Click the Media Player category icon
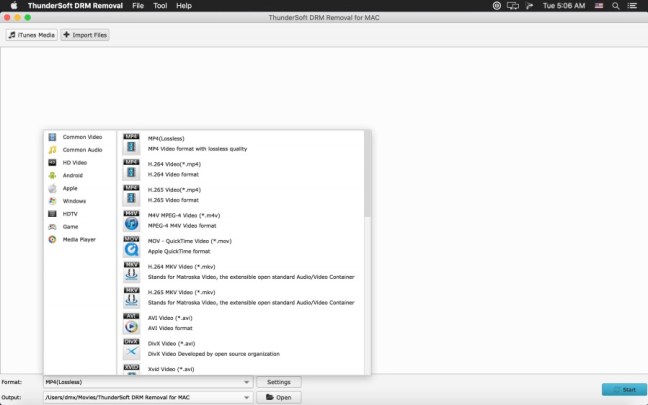This screenshot has width=648, height=405. tap(52, 239)
